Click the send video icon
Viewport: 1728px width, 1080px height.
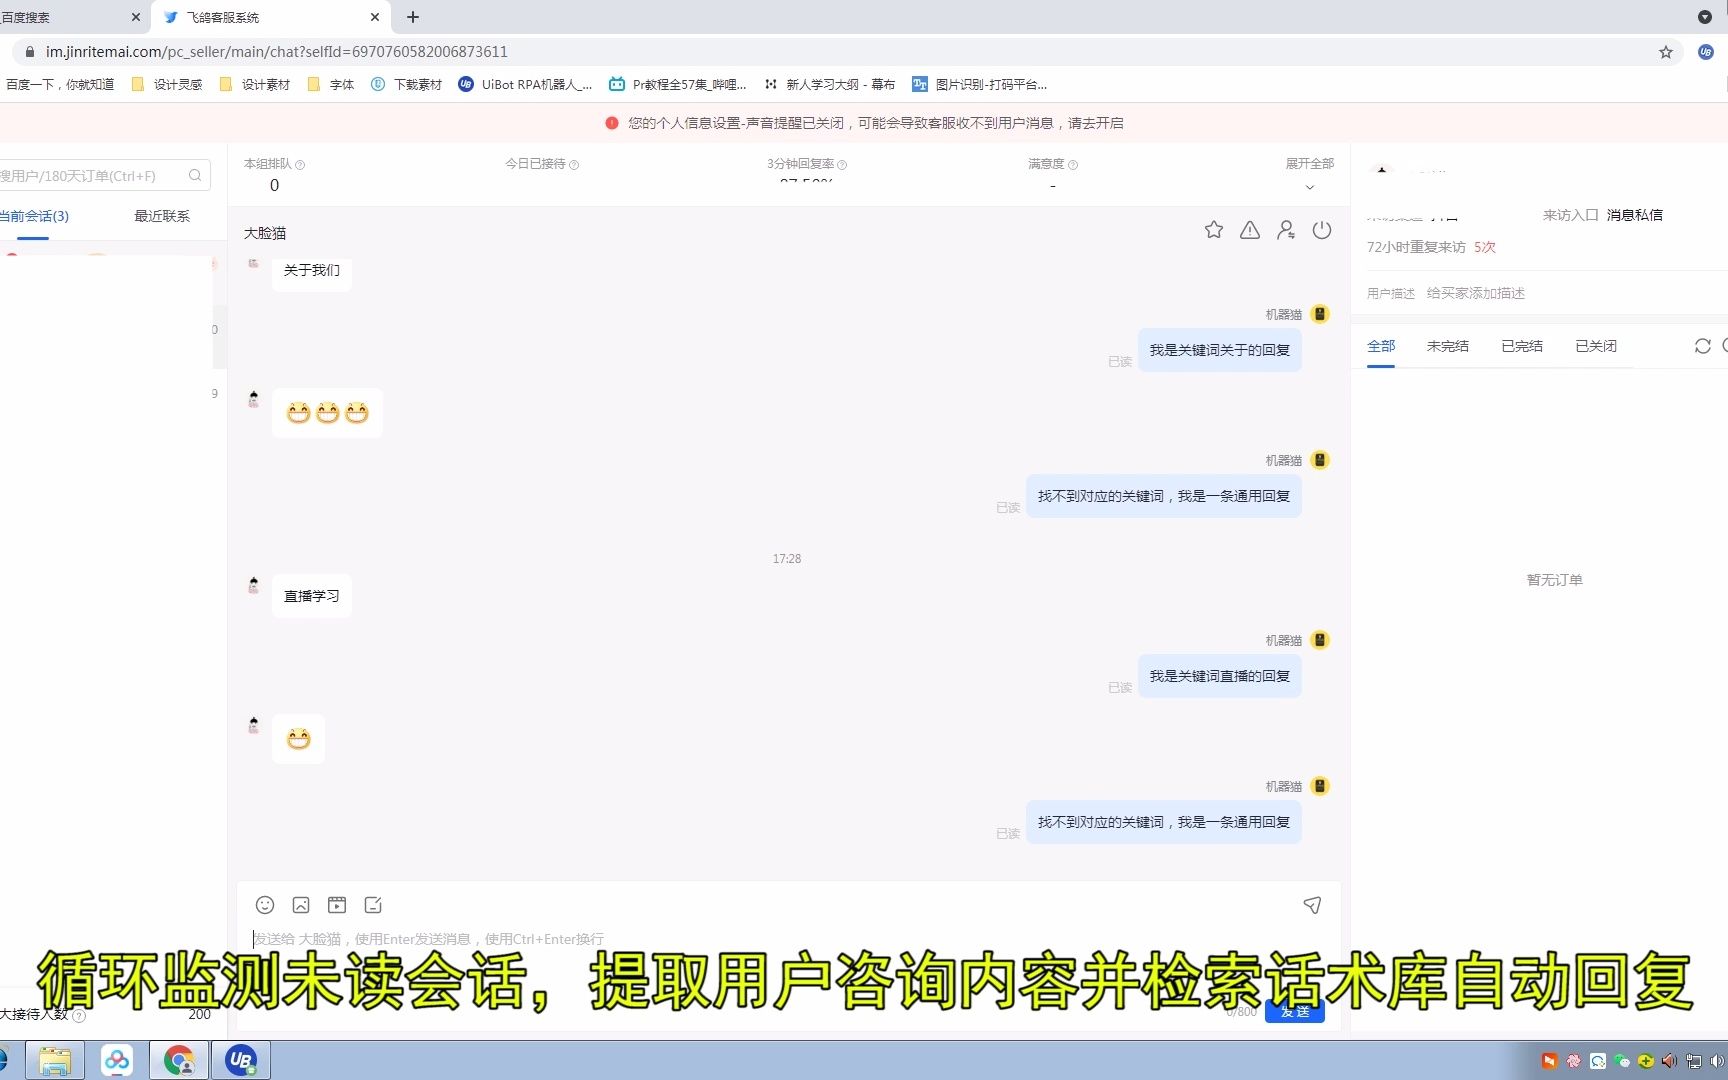337,905
